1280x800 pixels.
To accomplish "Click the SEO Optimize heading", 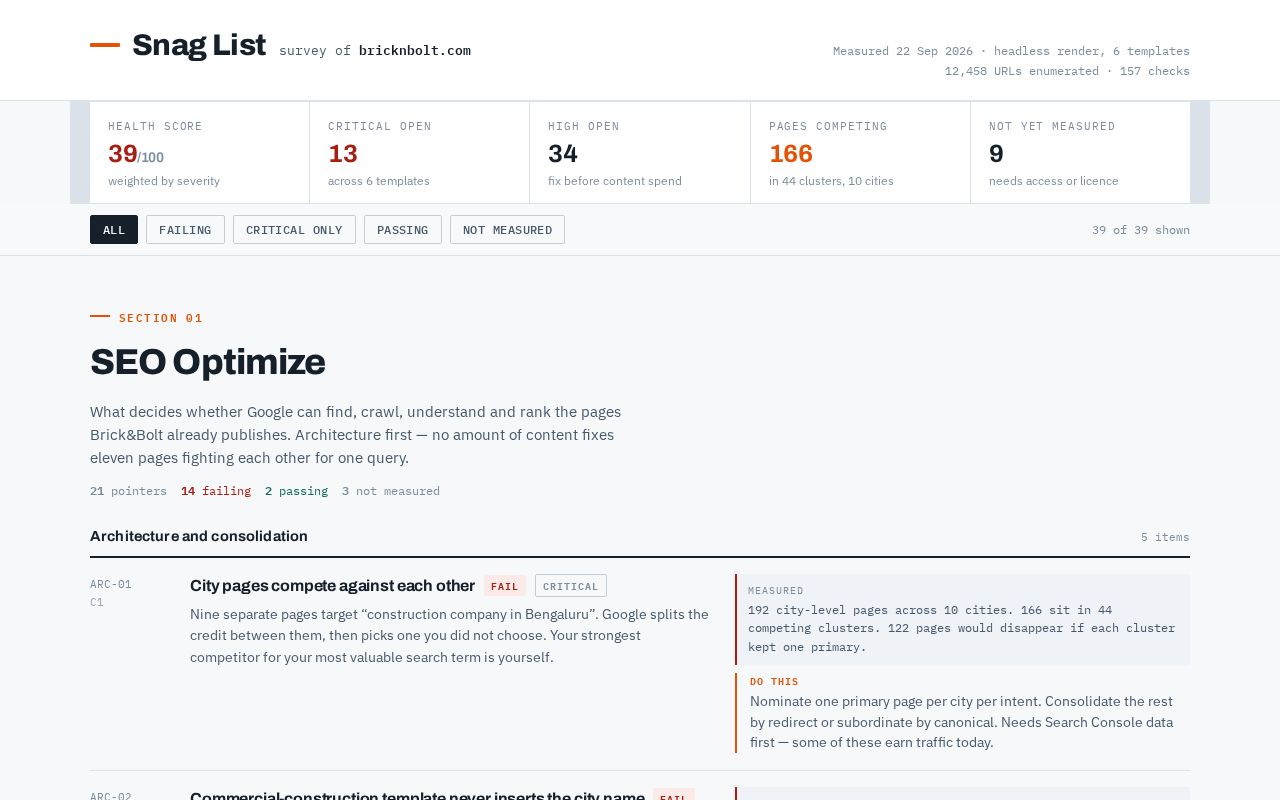I will pyautogui.click(x=208, y=362).
